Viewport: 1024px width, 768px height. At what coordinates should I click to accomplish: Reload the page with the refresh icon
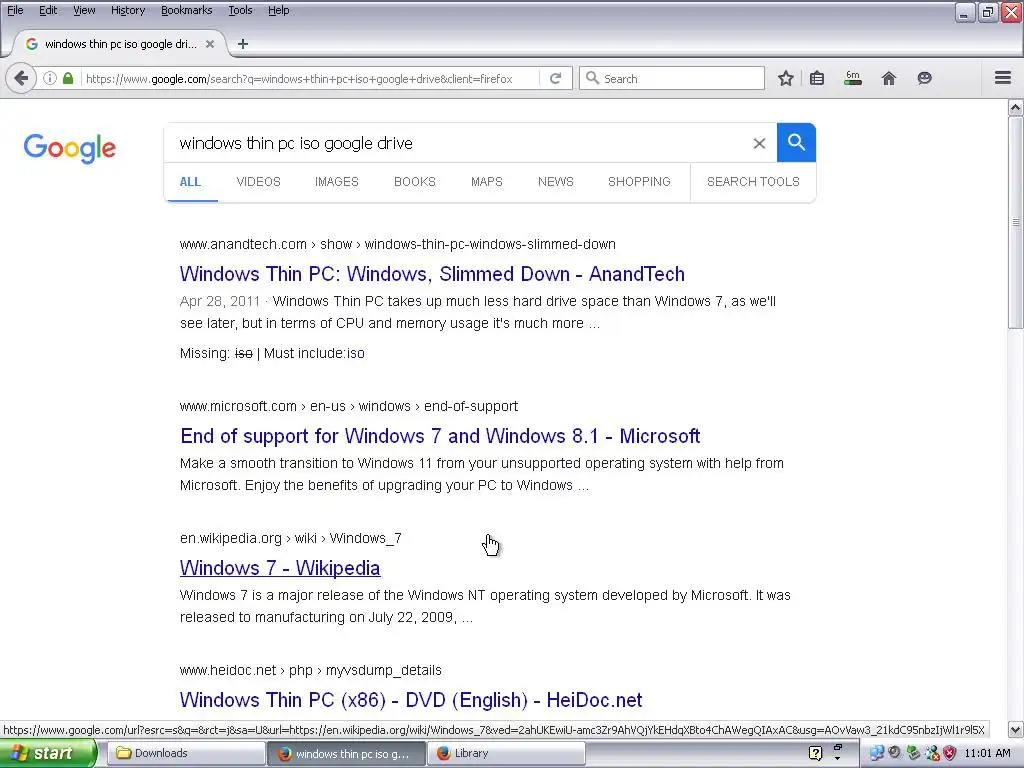pyautogui.click(x=556, y=78)
